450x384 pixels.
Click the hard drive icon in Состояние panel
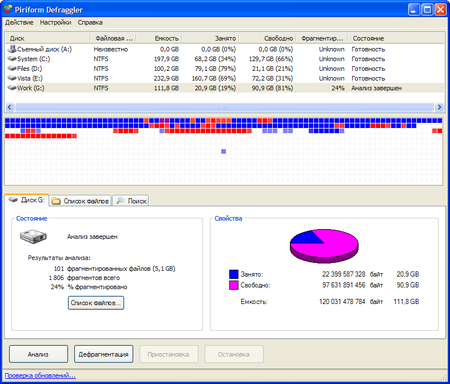click(x=33, y=236)
